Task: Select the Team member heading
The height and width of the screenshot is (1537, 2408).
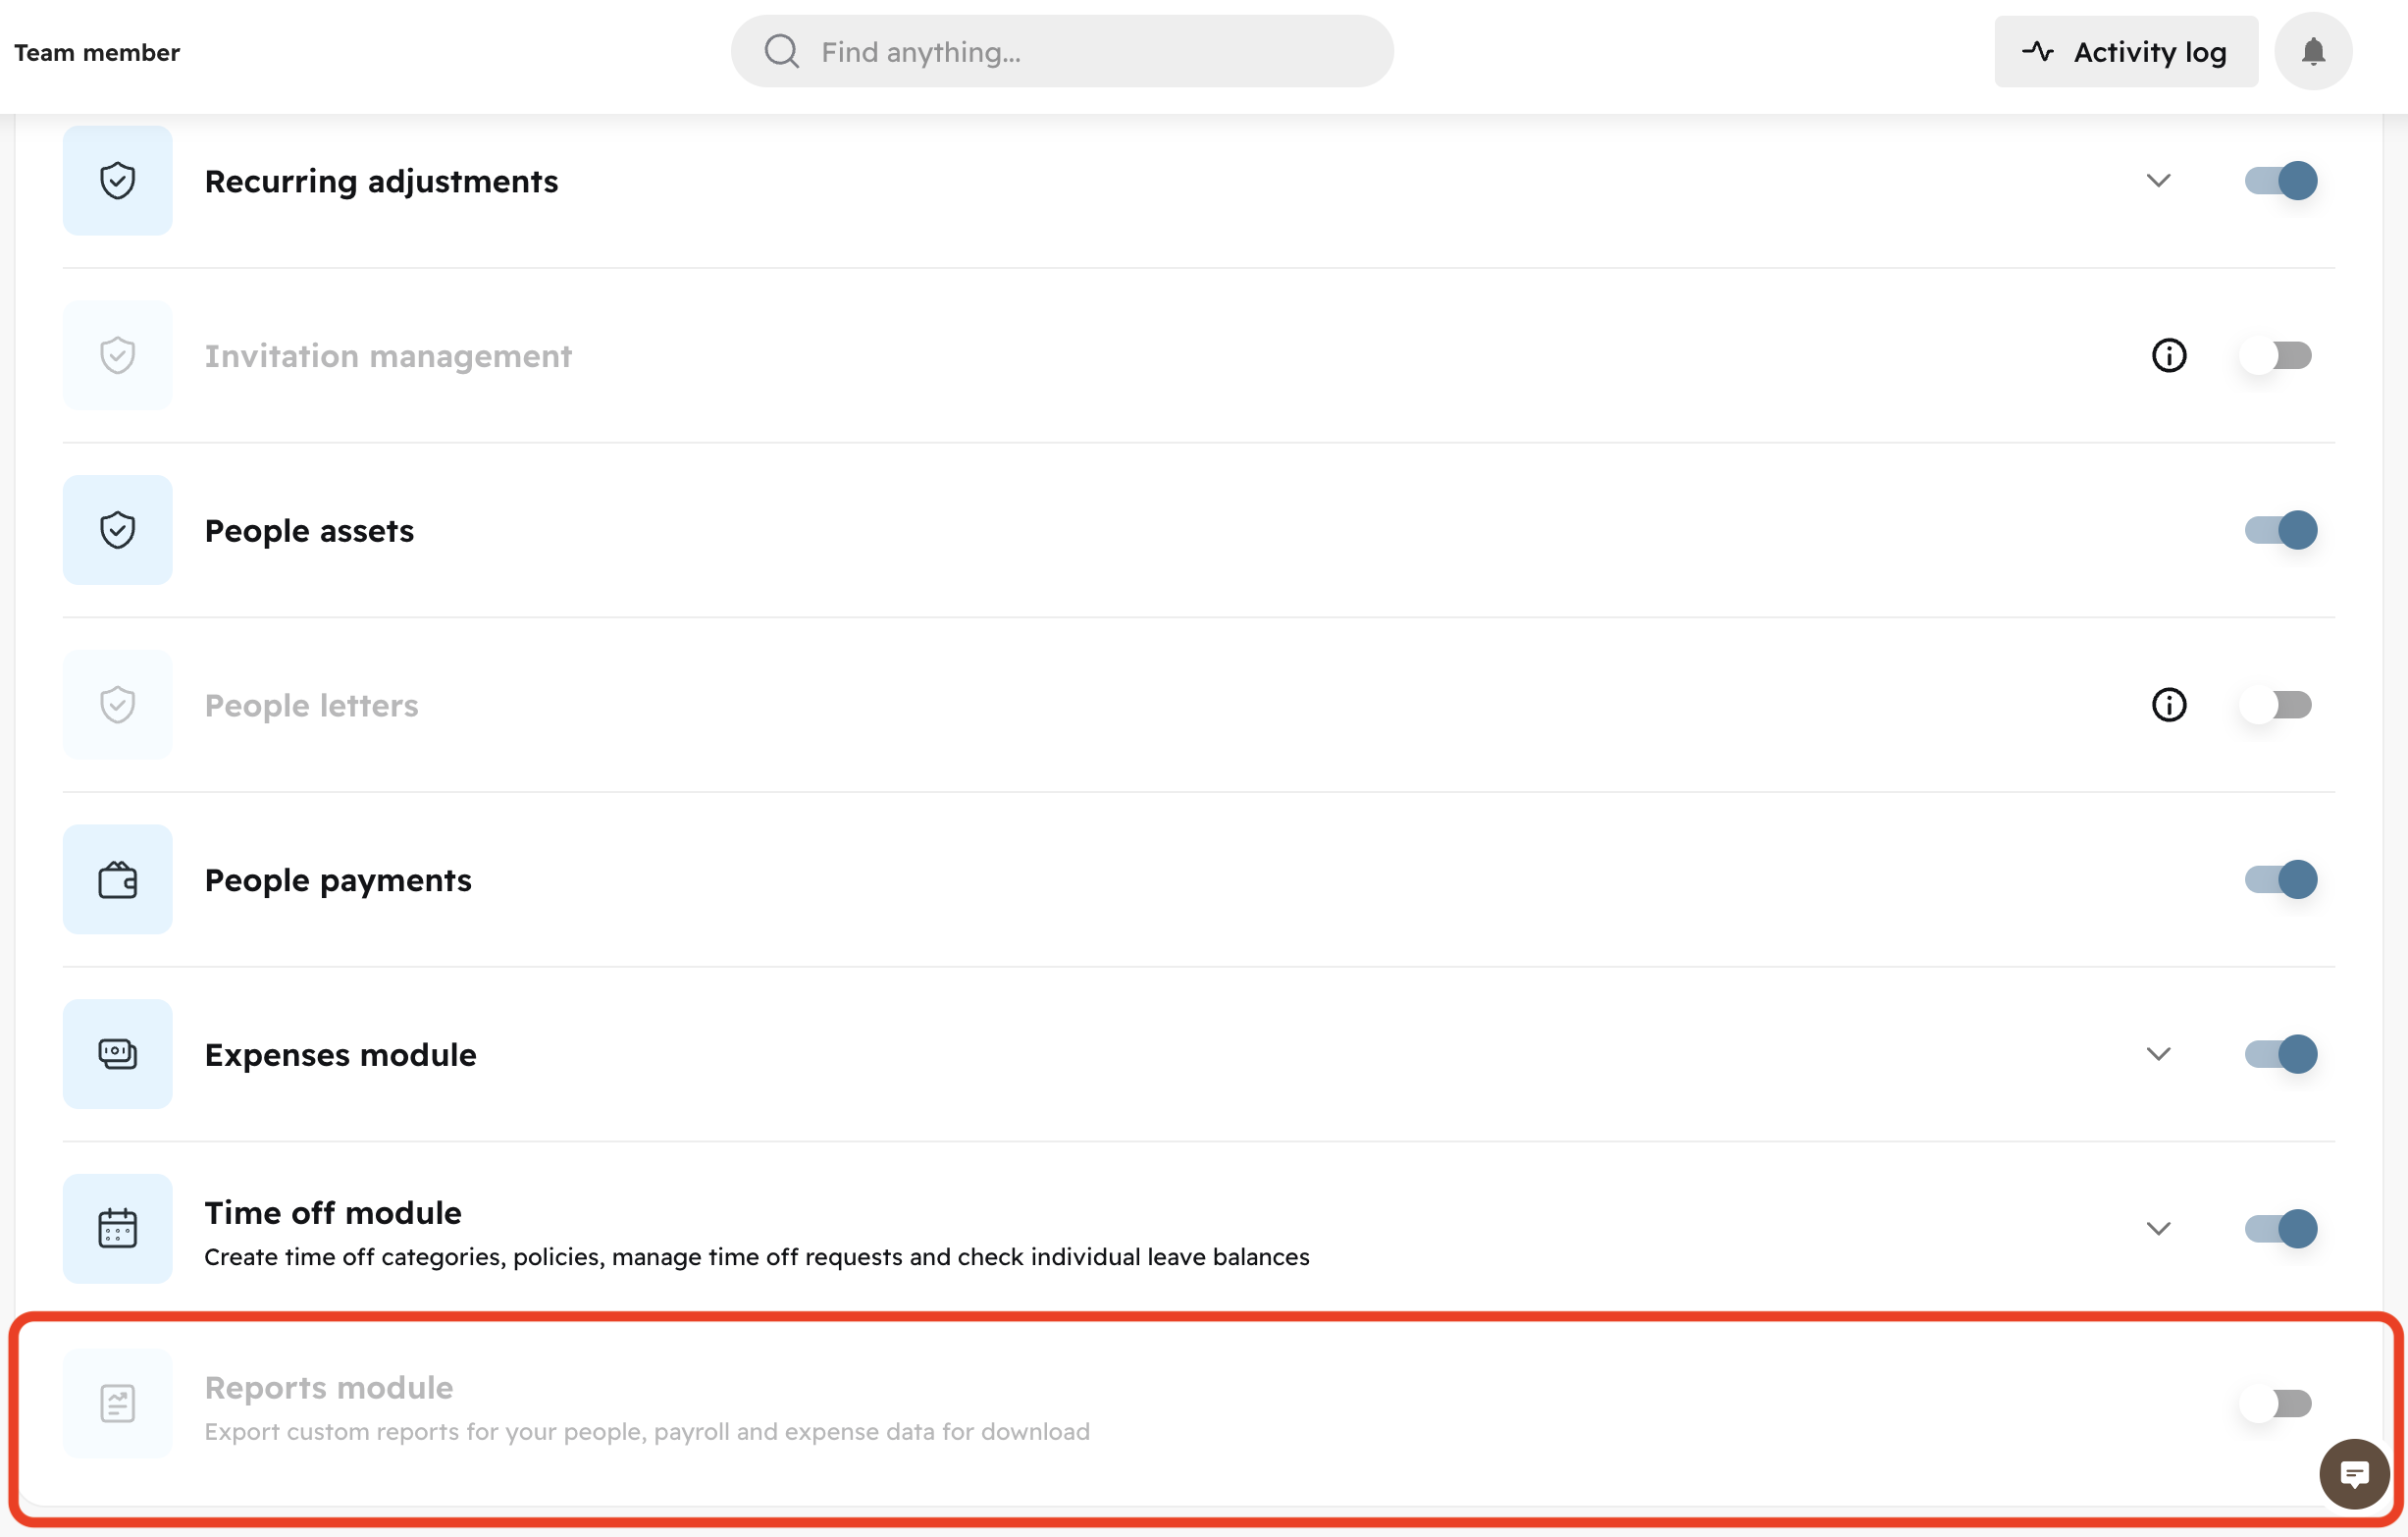Action: point(97,51)
